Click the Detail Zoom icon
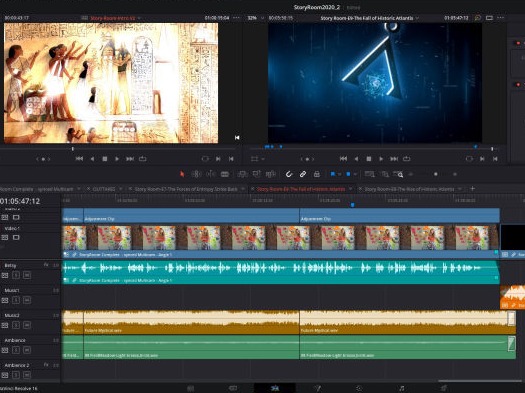The image size is (525, 393). (385, 174)
